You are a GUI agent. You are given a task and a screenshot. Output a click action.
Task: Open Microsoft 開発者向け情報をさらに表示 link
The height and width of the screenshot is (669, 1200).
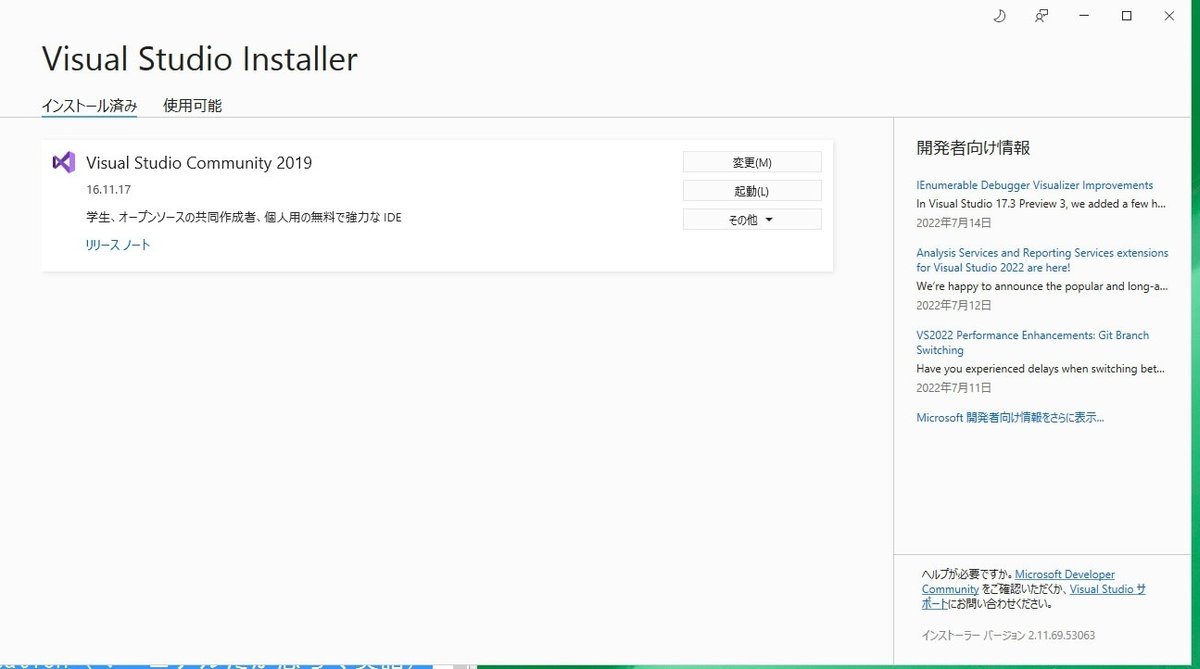pyautogui.click(x=1010, y=418)
